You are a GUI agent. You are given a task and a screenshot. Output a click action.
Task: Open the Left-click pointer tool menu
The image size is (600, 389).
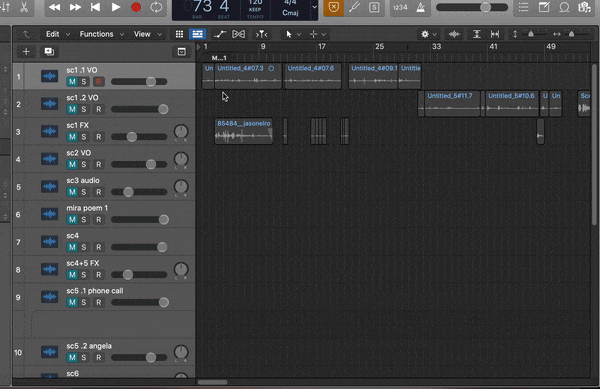point(293,34)
